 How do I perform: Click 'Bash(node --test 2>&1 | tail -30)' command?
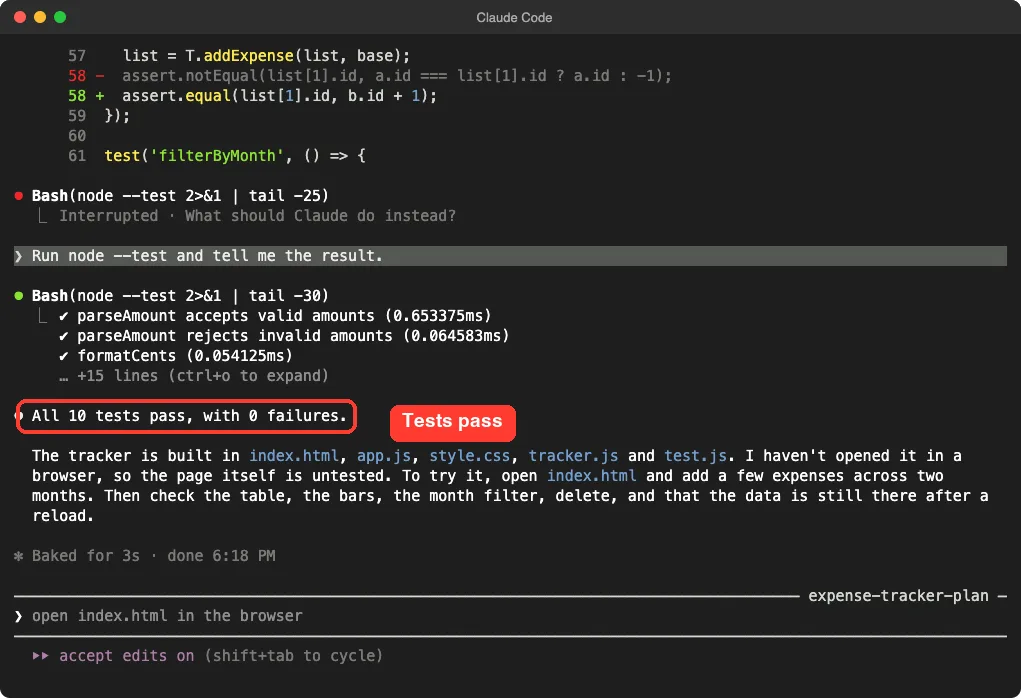[x=180, y=296]
